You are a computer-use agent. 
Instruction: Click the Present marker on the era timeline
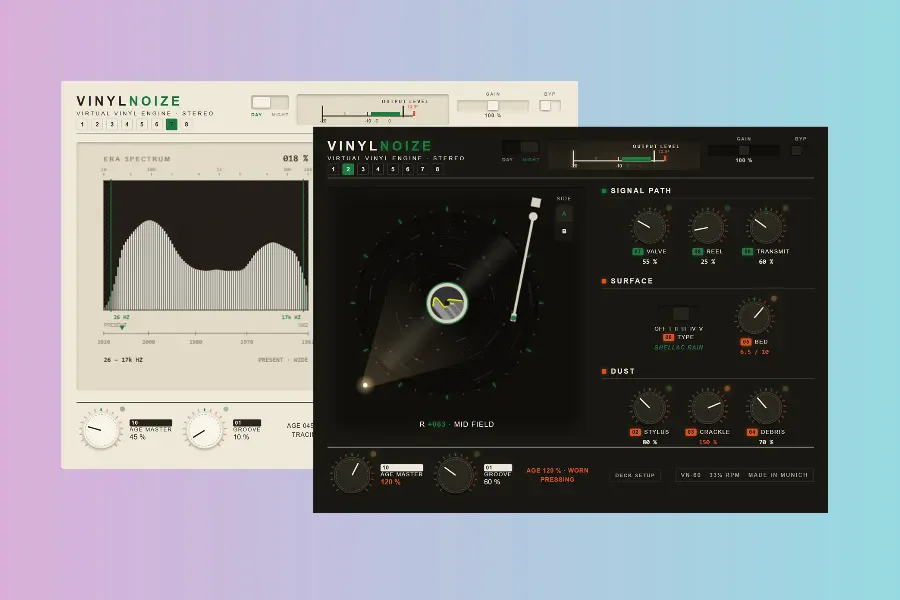pyautogui.click(x=122, y=327)
